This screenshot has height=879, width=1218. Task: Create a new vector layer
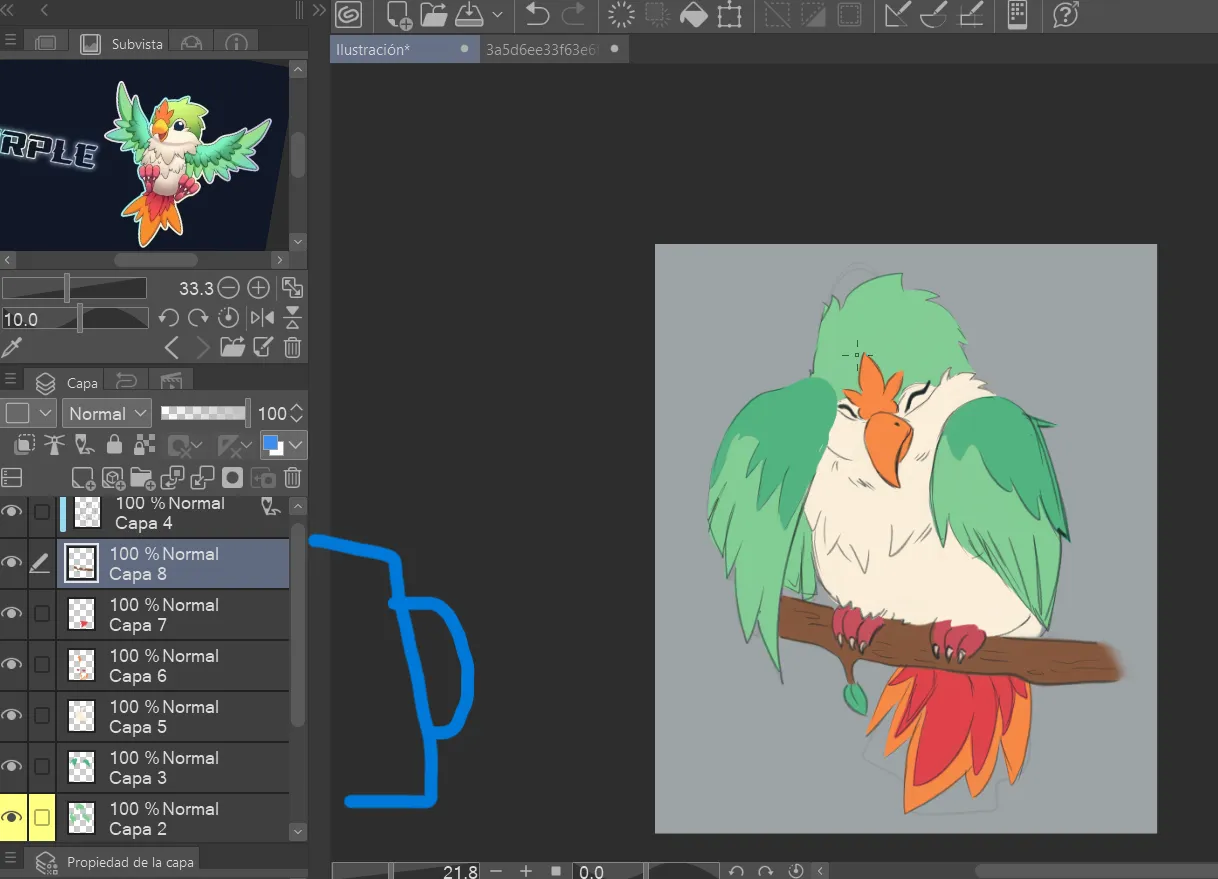(114, 478)
